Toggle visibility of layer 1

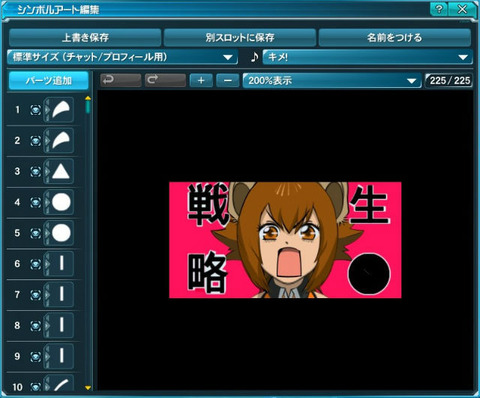pos(36,110)
